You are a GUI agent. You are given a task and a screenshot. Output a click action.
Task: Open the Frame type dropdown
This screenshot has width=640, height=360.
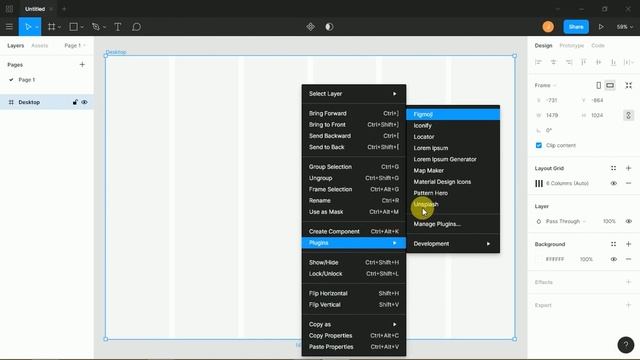[546, 85]
